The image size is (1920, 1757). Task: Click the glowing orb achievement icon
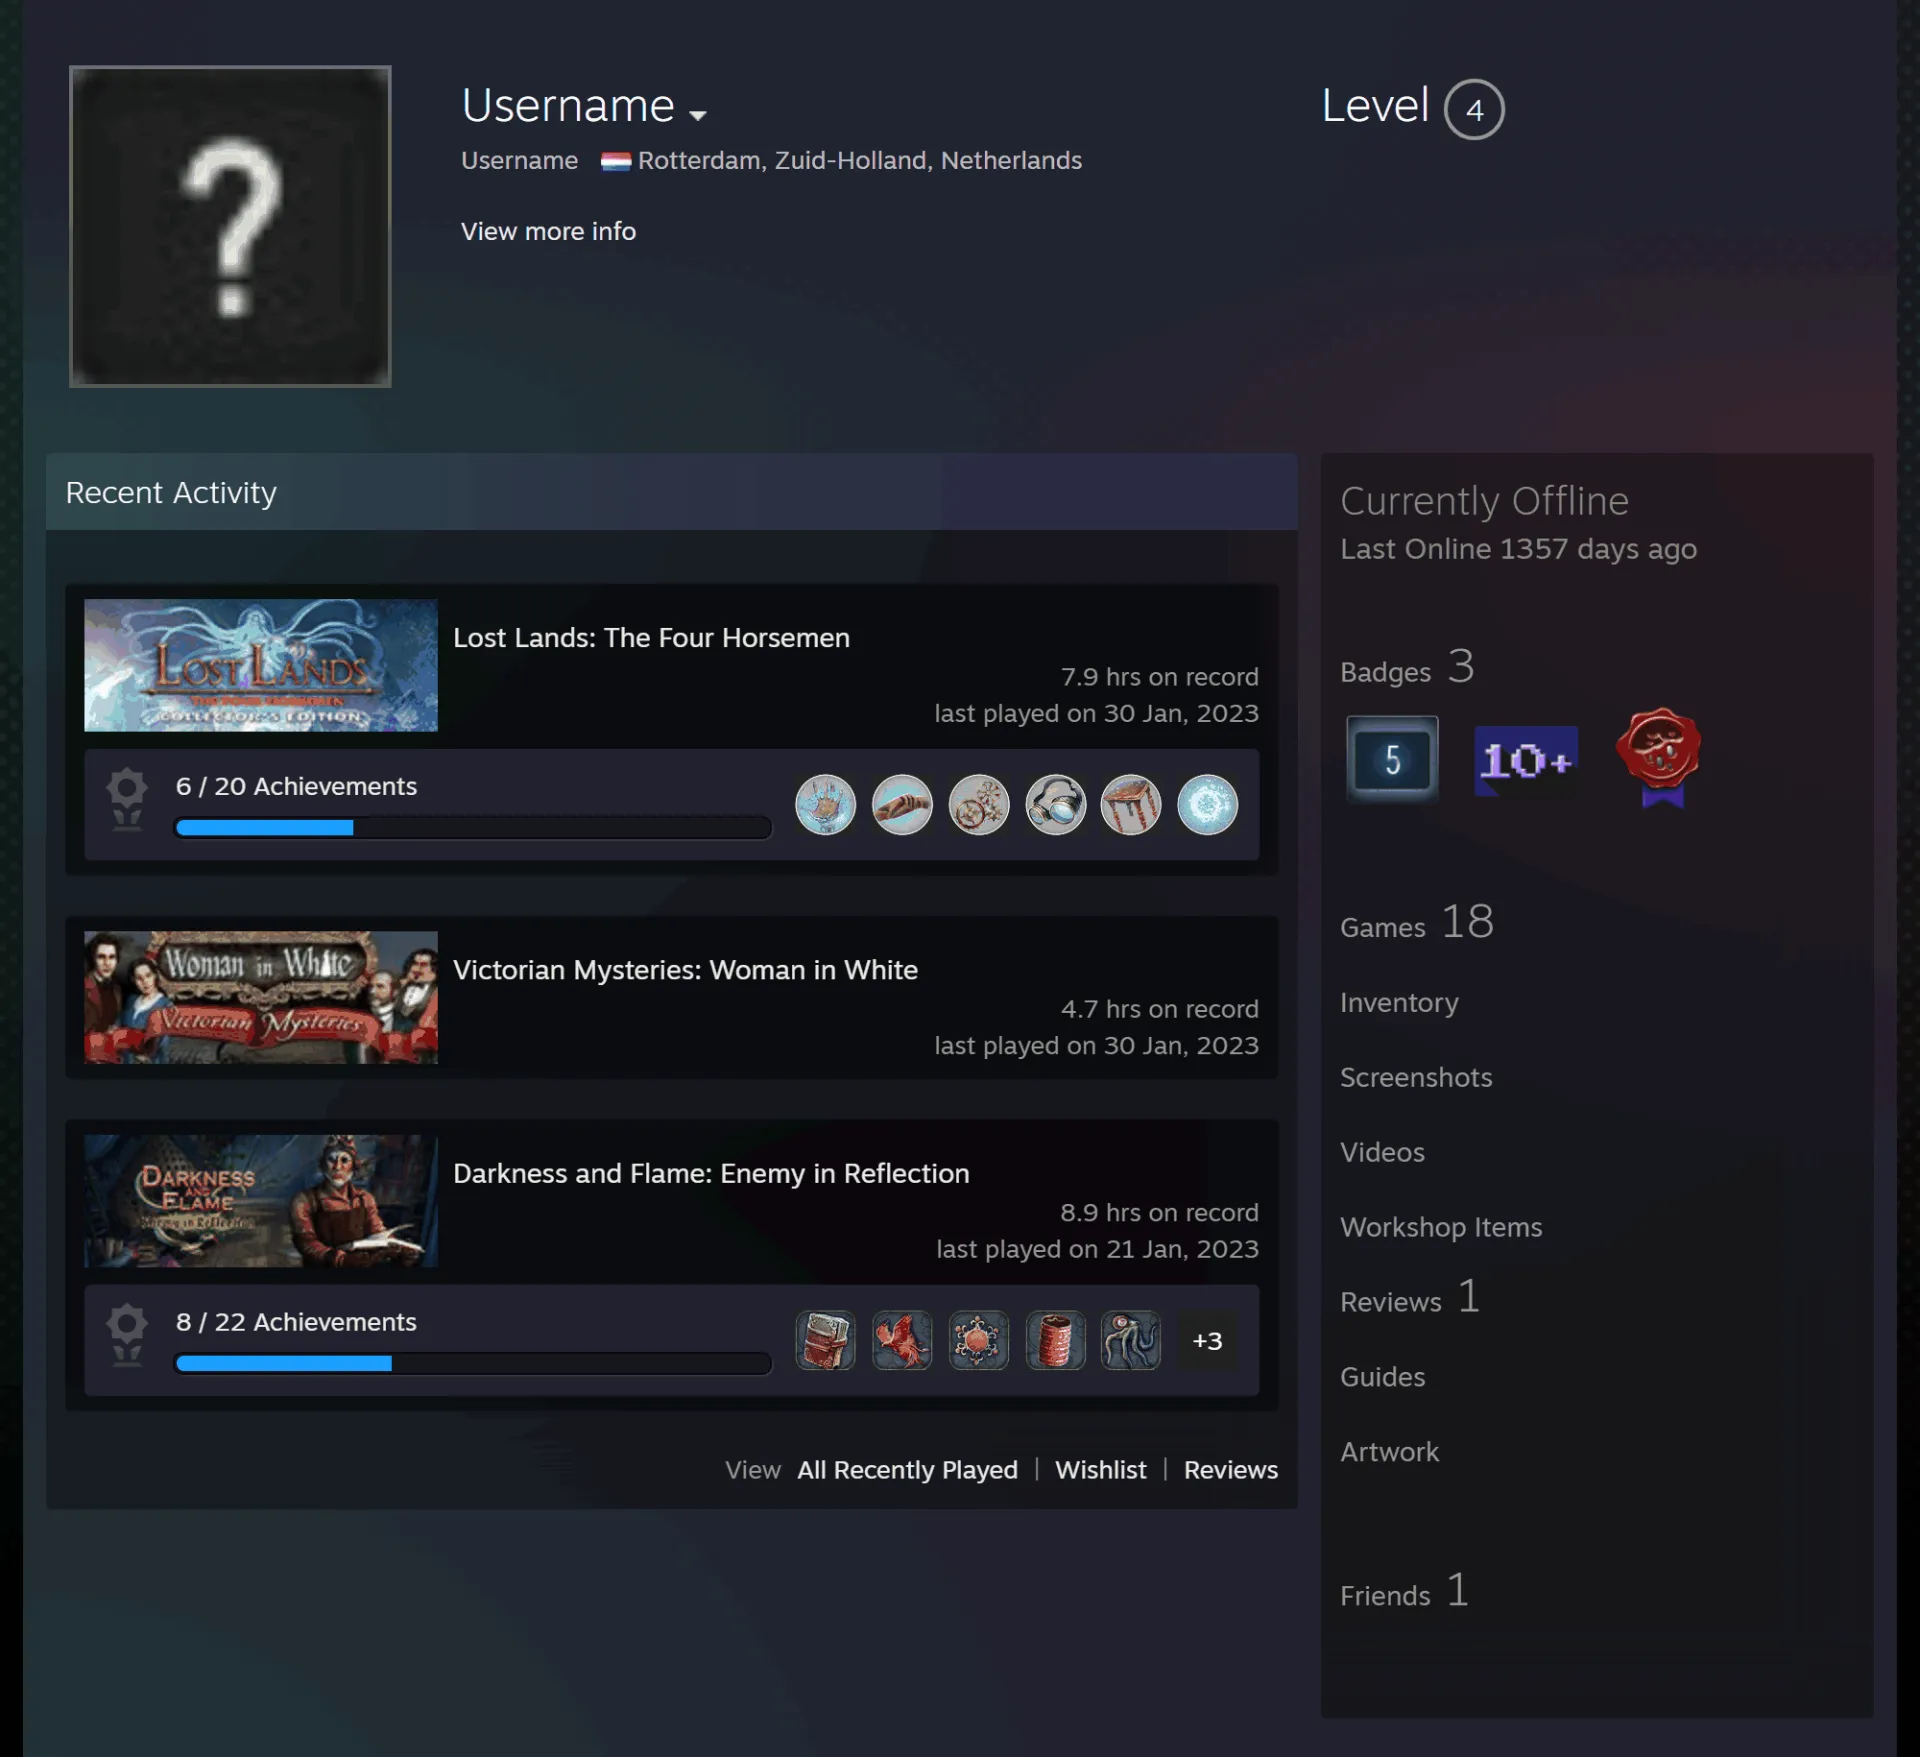(1207, 805)
